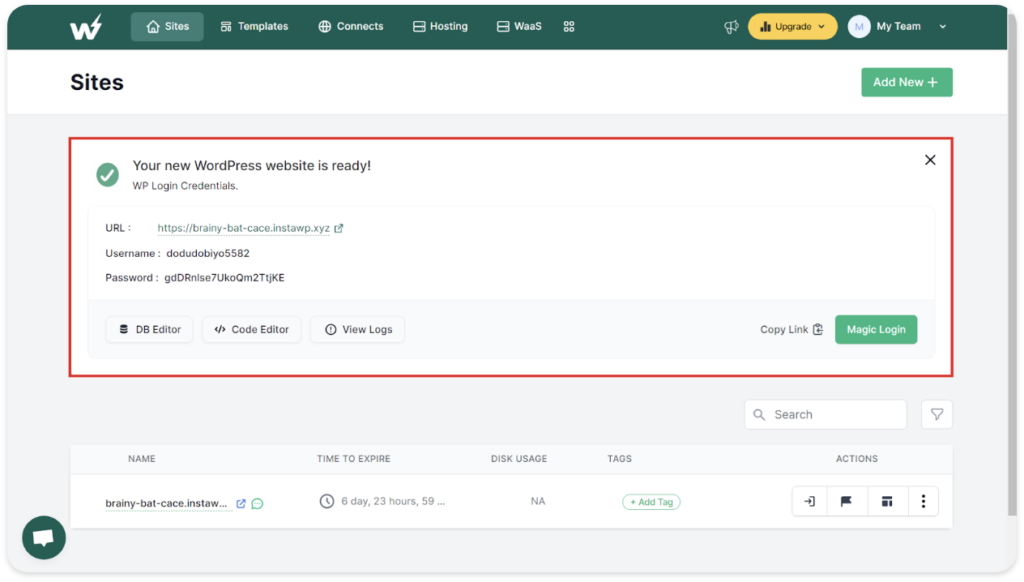
Task: Click the password text gdDRnlse7UkoQm2TtjKE
Action: point(224,278)
